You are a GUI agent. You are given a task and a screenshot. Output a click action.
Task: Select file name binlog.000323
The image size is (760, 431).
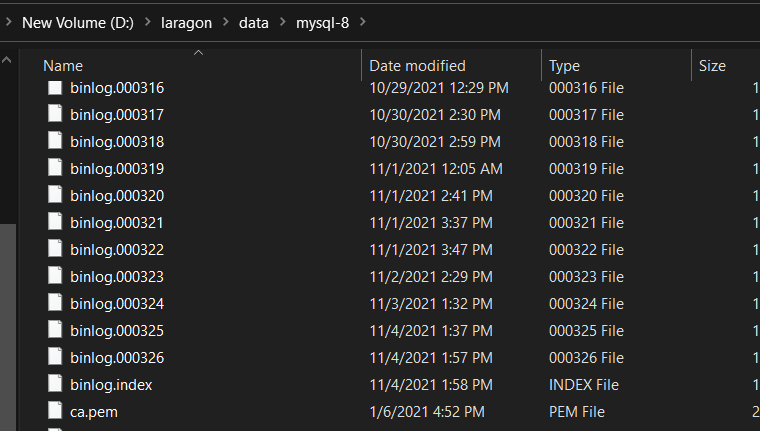[117, 277]
